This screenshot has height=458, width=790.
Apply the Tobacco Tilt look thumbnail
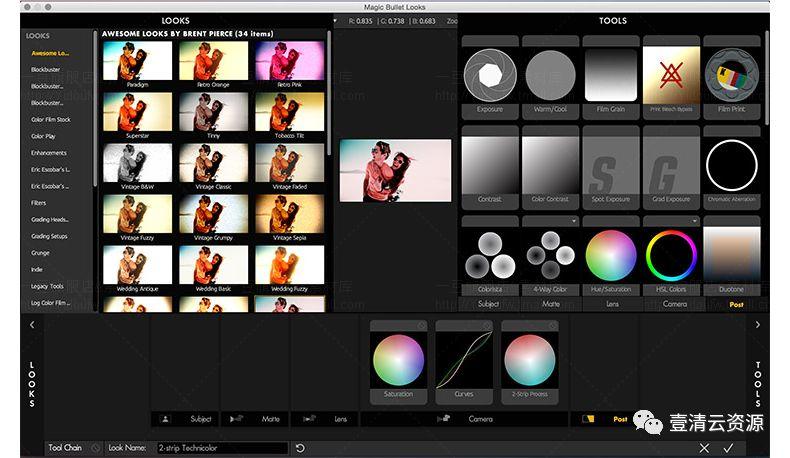point(290,112)
